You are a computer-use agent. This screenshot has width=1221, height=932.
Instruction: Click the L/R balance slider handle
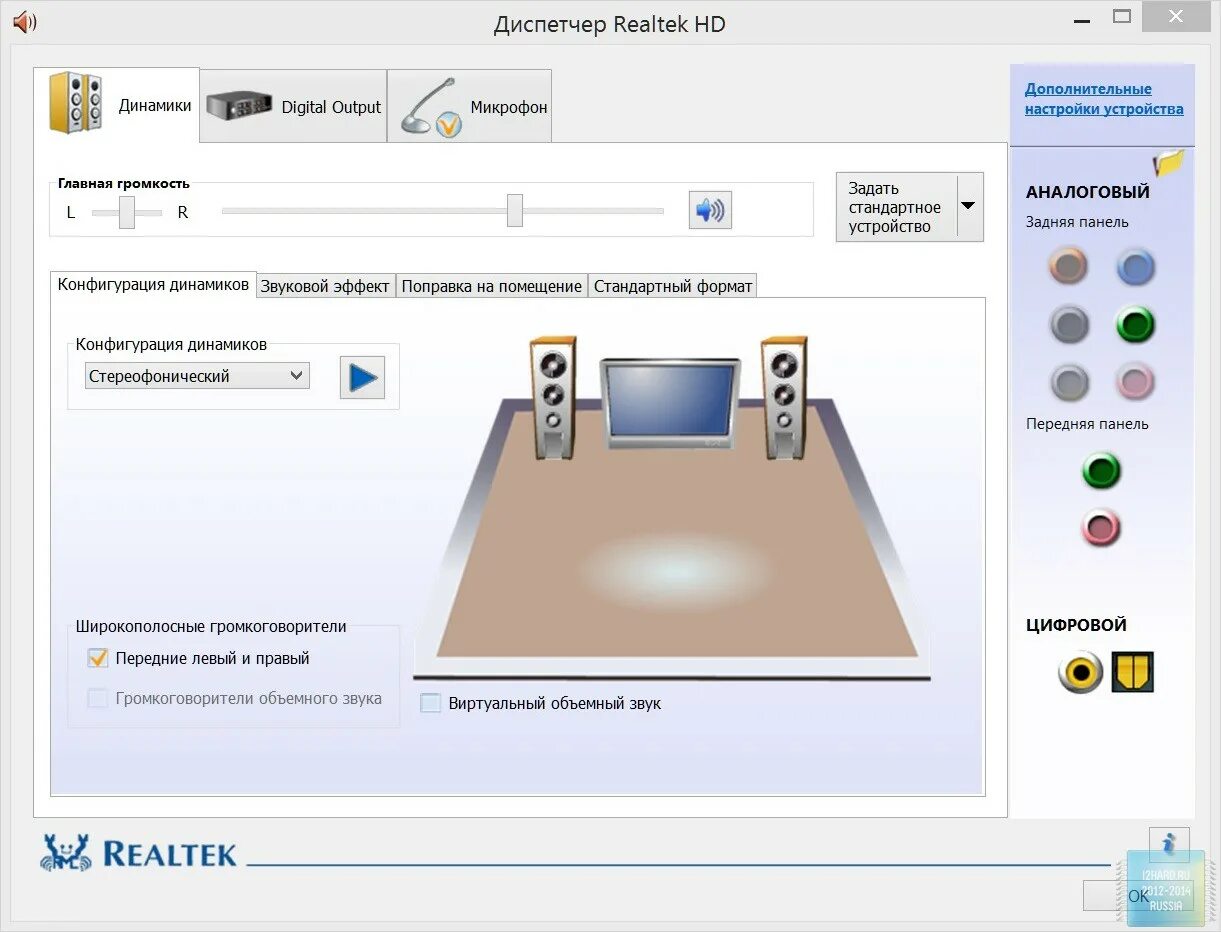(127, 212)
